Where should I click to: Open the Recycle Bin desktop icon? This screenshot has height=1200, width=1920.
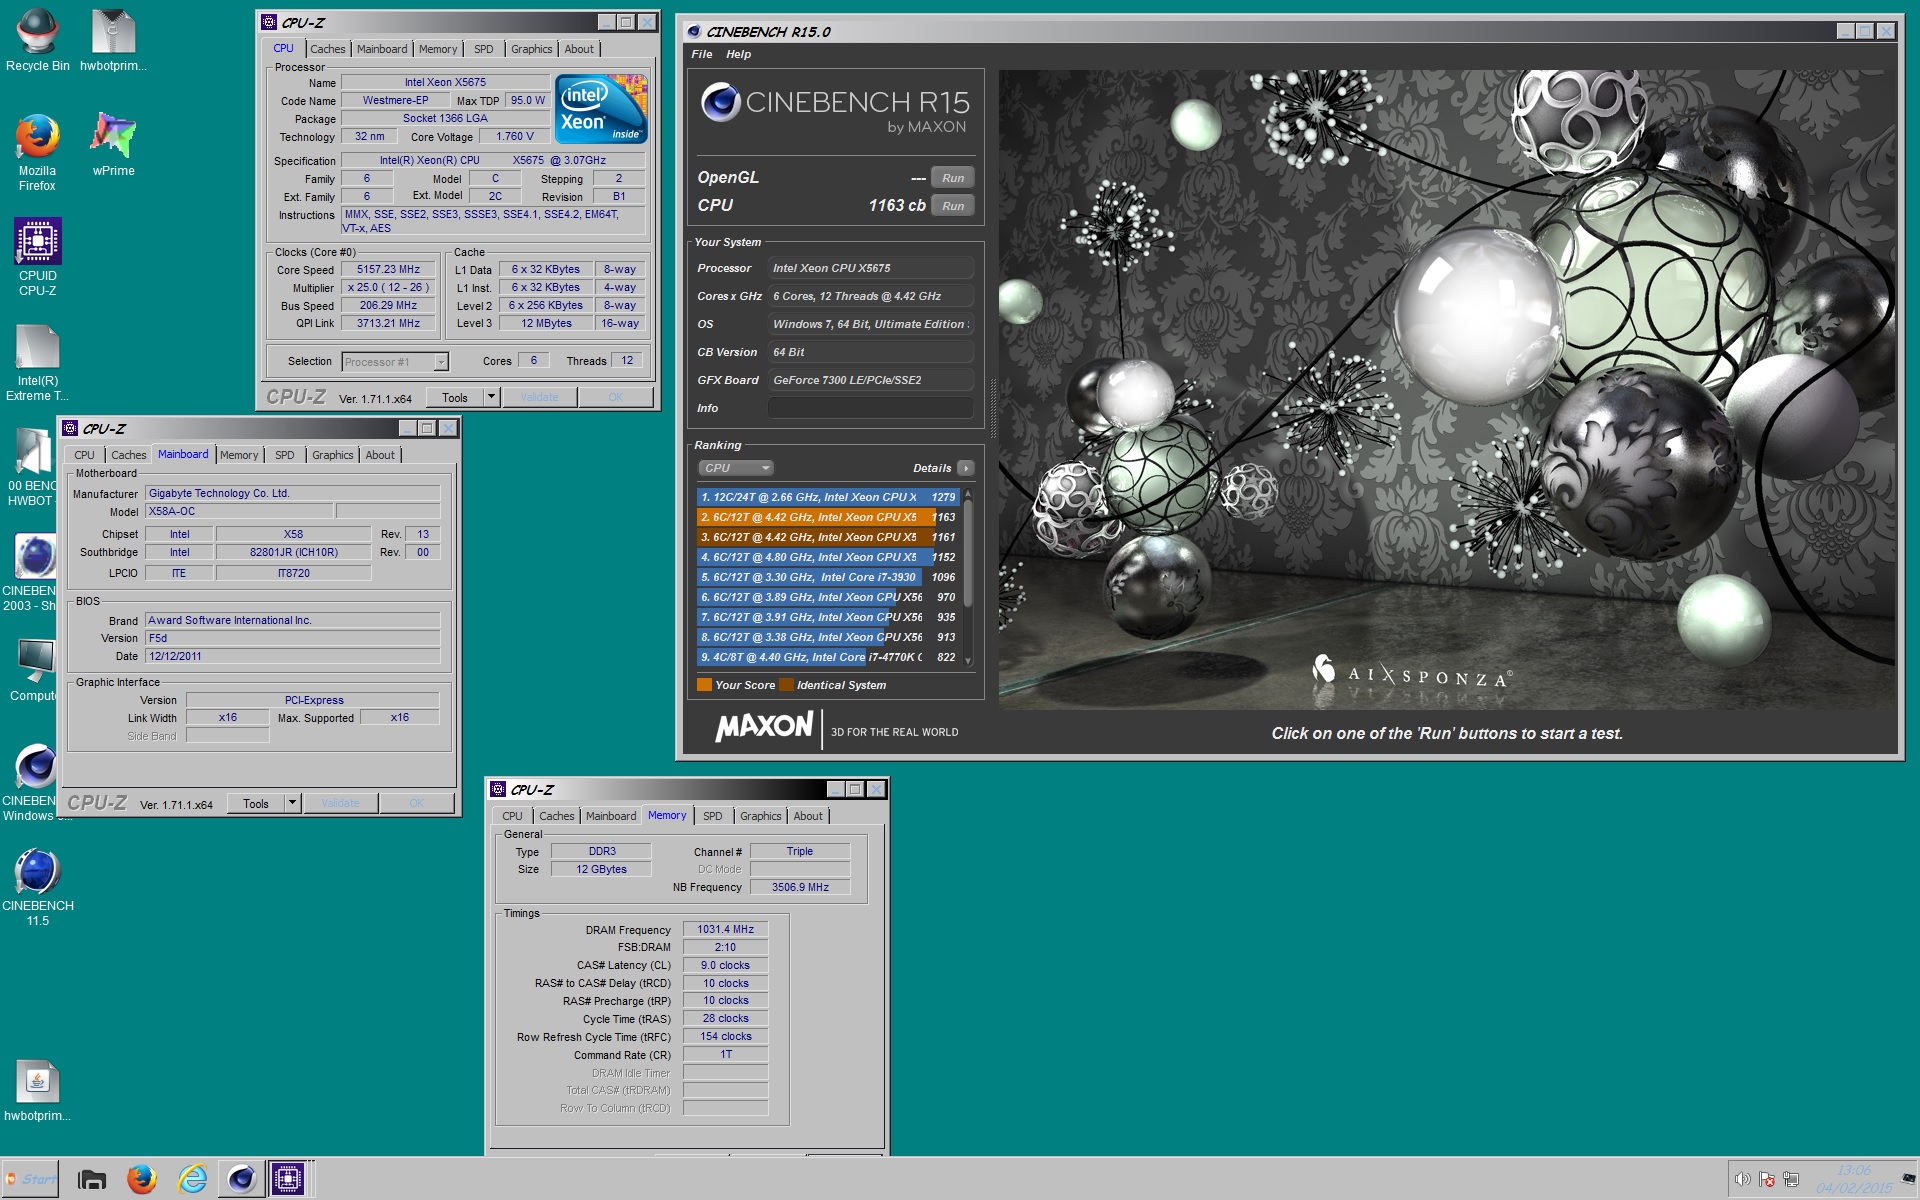click(38, 40)
